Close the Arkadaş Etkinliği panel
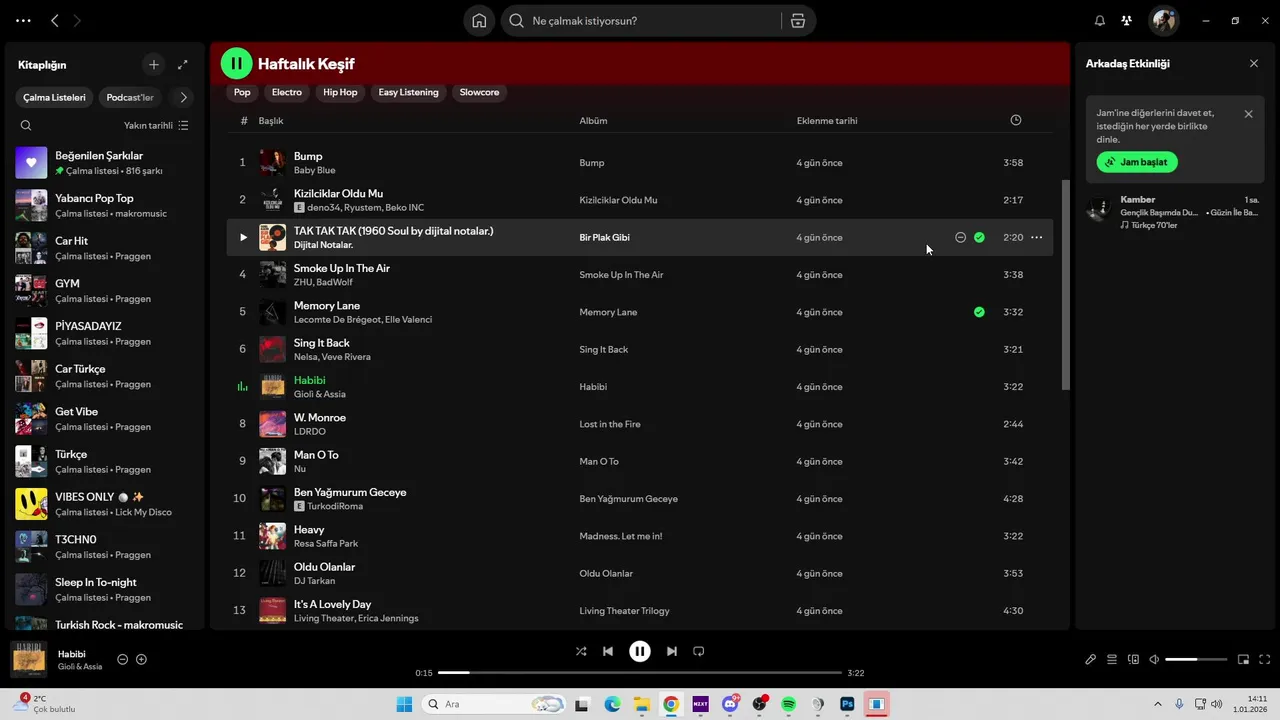Image resolution: width=1280 pixels, height=720 pixels. 1254,64
